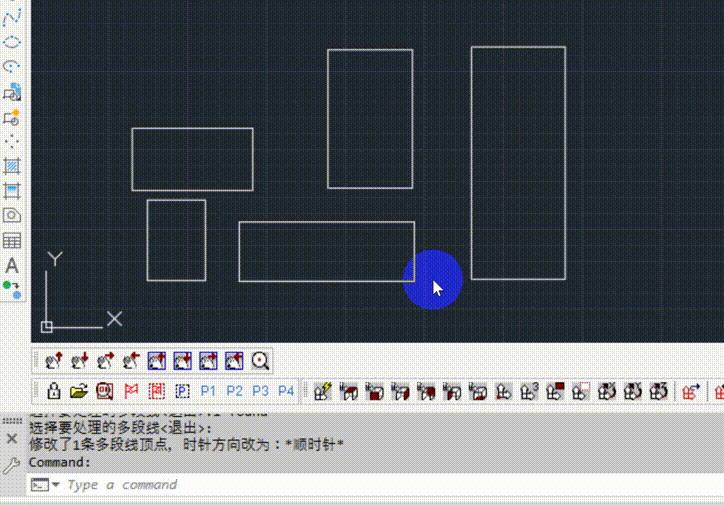Image resolution: width=724 pixels, height=506 pixels.
Task: Click the red framed magnifier icon
Action: point(105,391)
